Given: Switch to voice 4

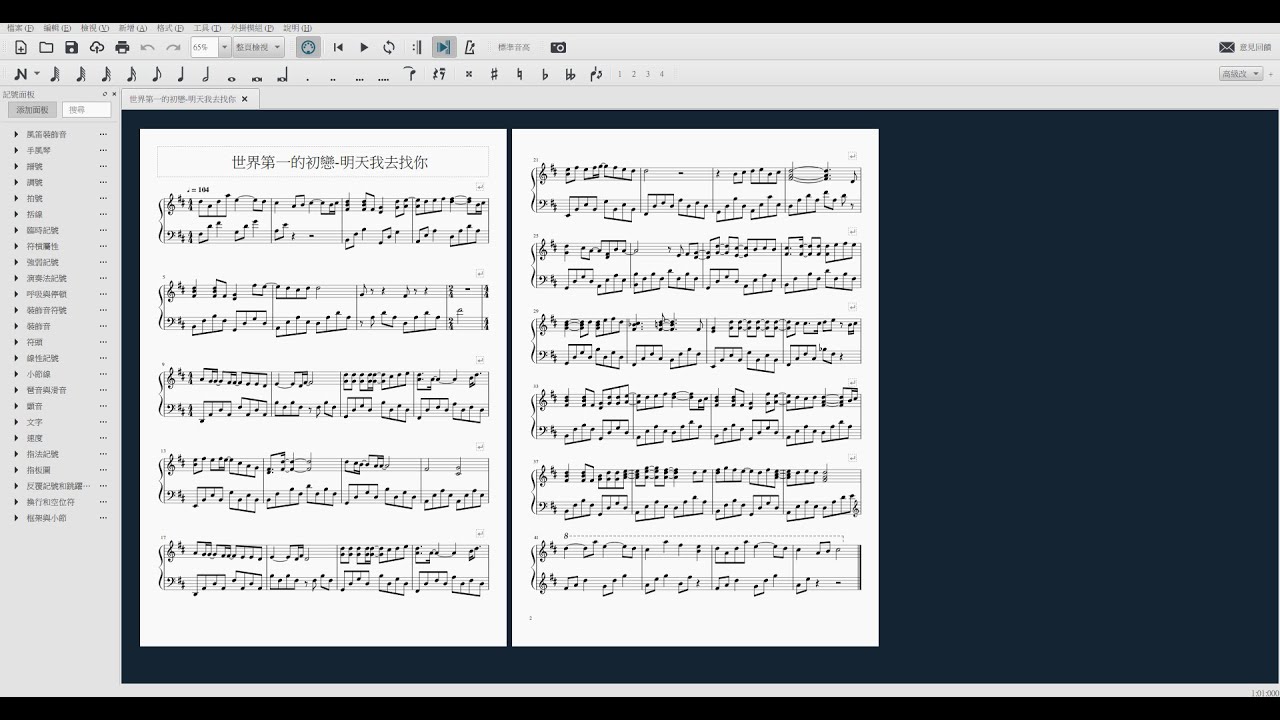Looking at the screenshot, I should pos(661,74).
